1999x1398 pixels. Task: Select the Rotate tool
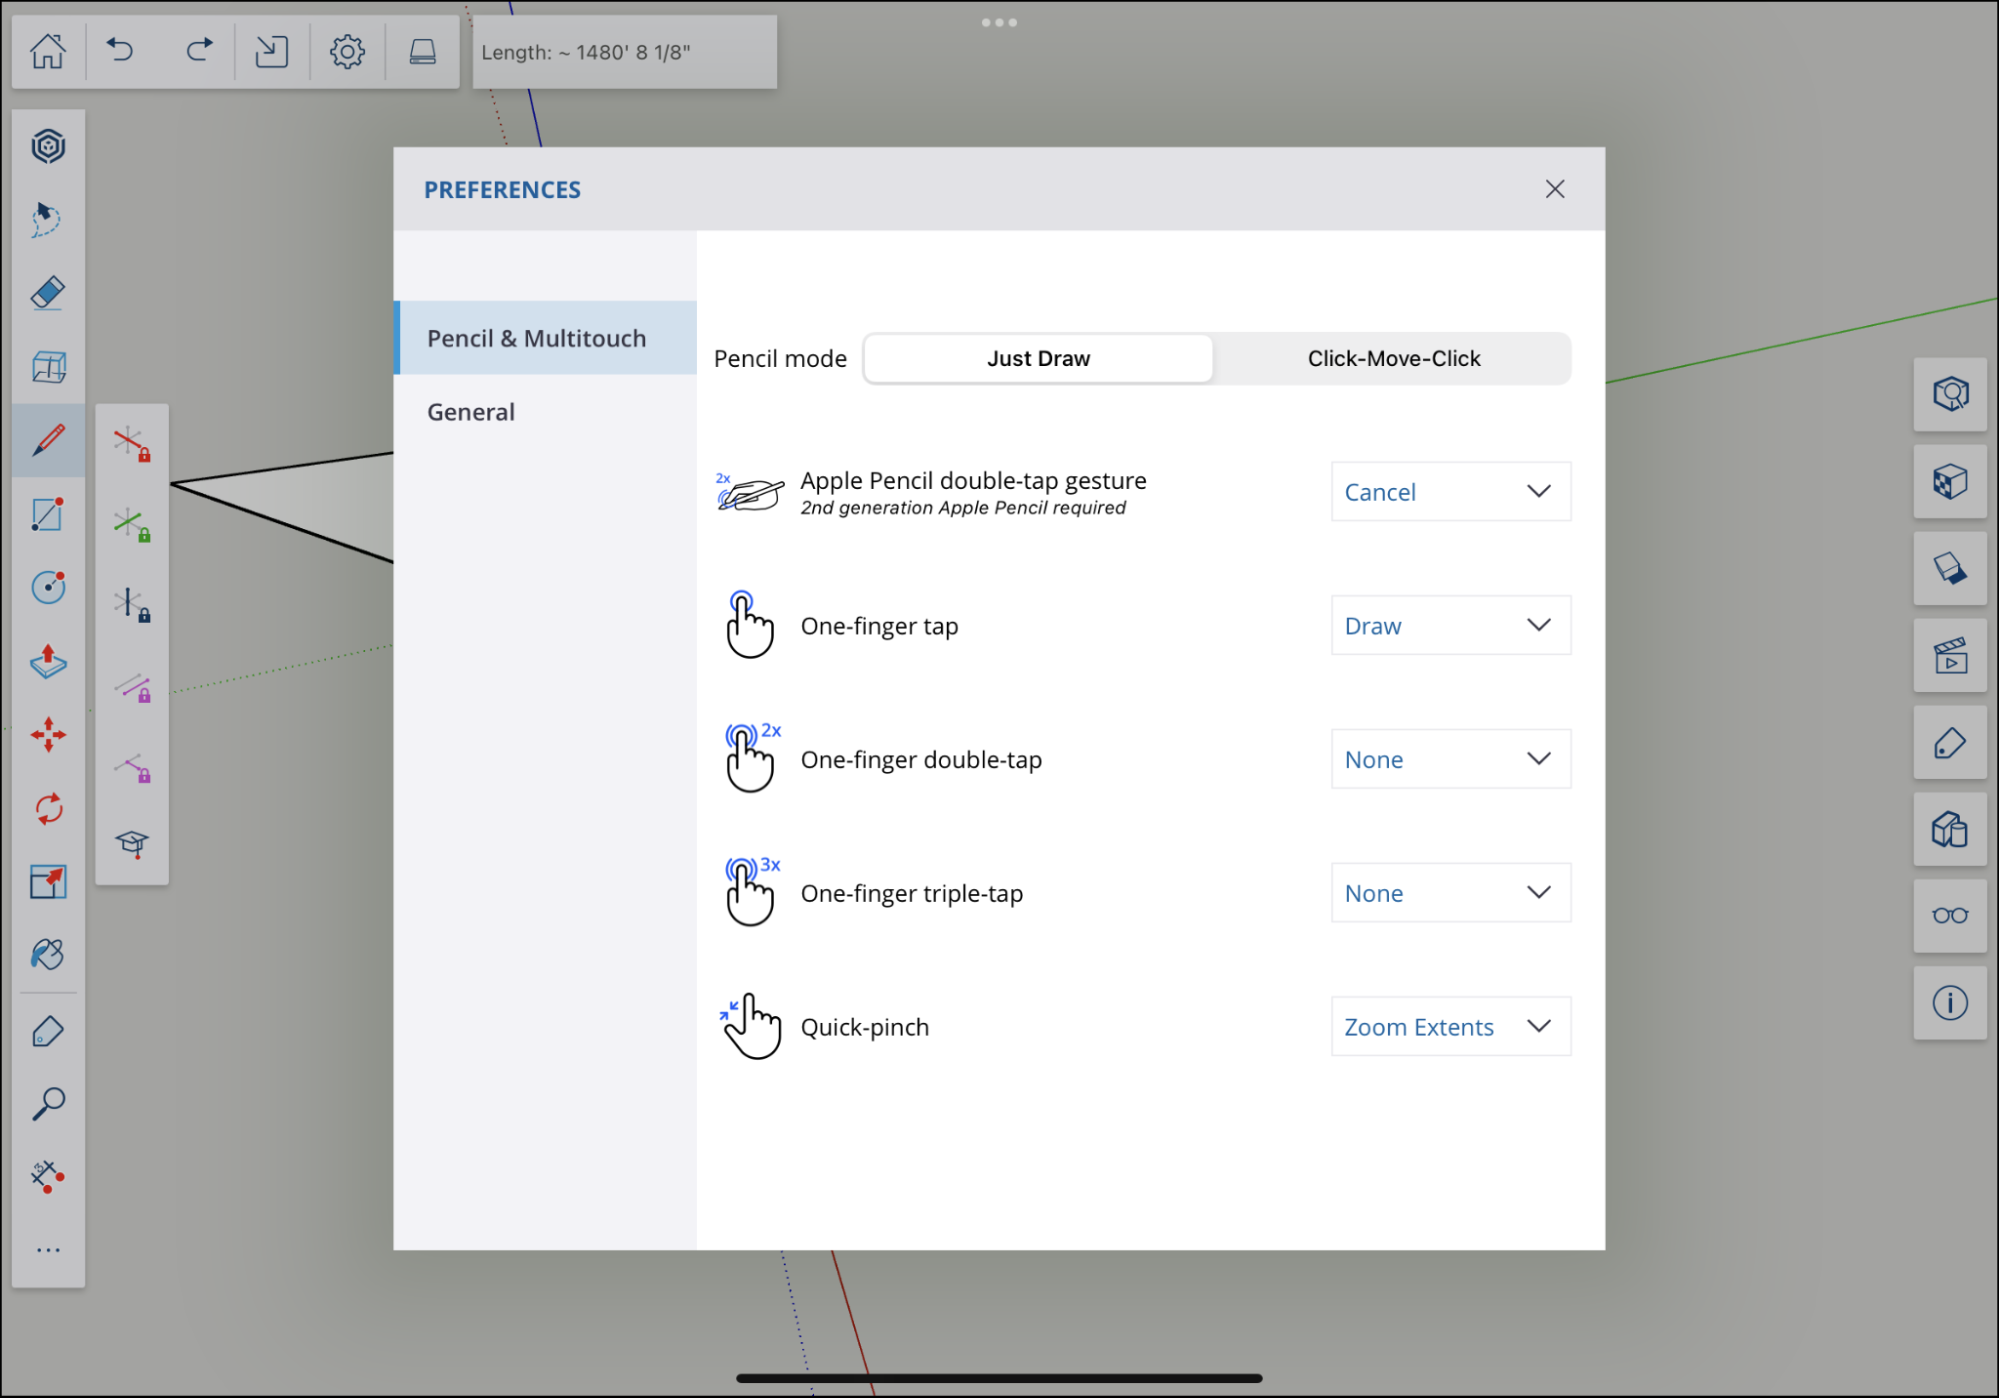pyautogui.click(x=48, y=808)
